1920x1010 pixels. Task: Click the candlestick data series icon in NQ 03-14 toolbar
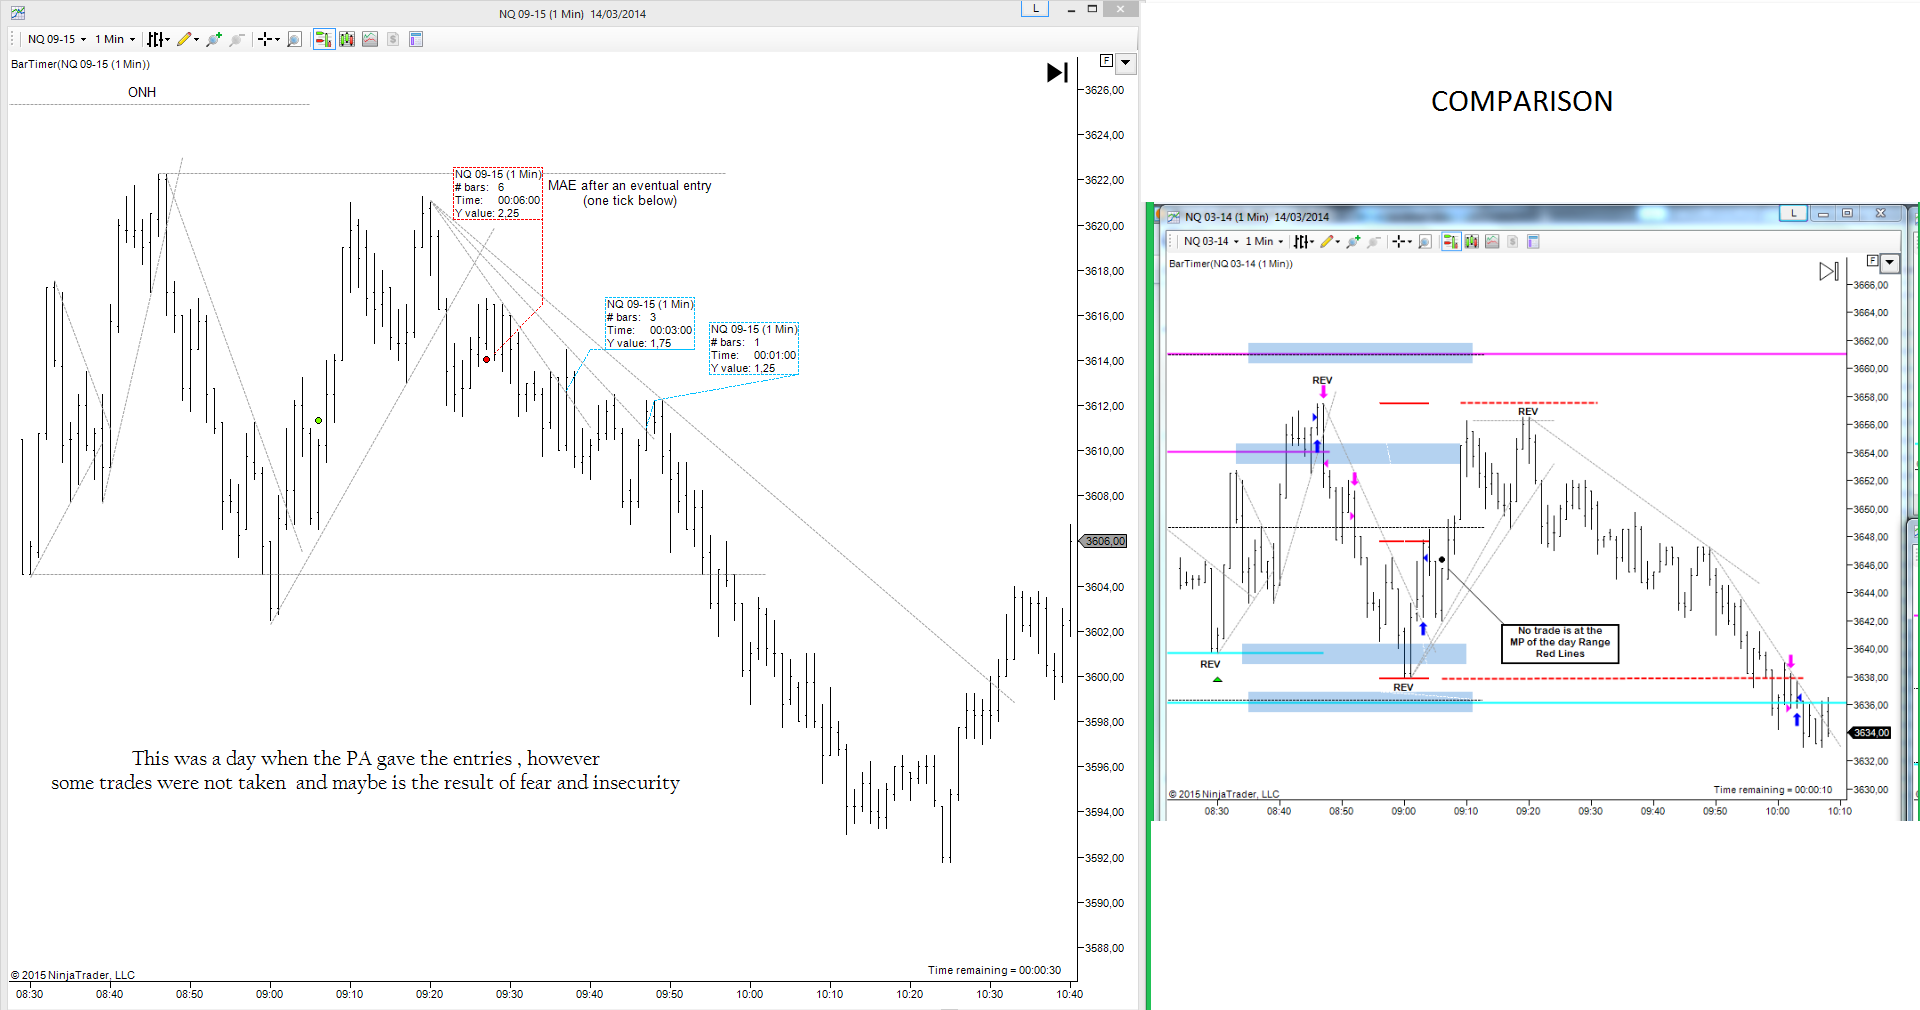[1472, 241]
